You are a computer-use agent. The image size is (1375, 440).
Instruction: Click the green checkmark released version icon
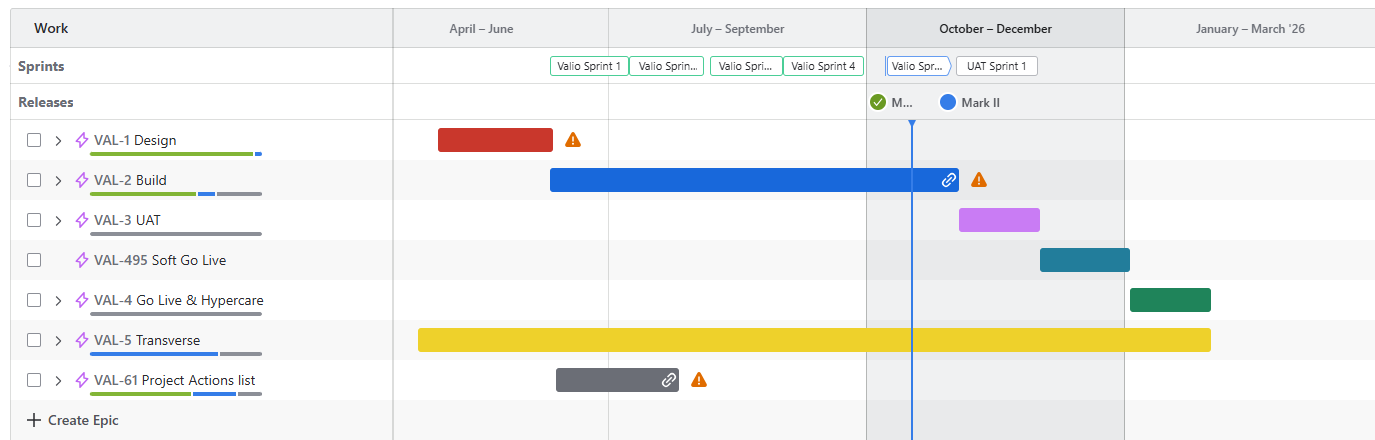pos(878,102)
